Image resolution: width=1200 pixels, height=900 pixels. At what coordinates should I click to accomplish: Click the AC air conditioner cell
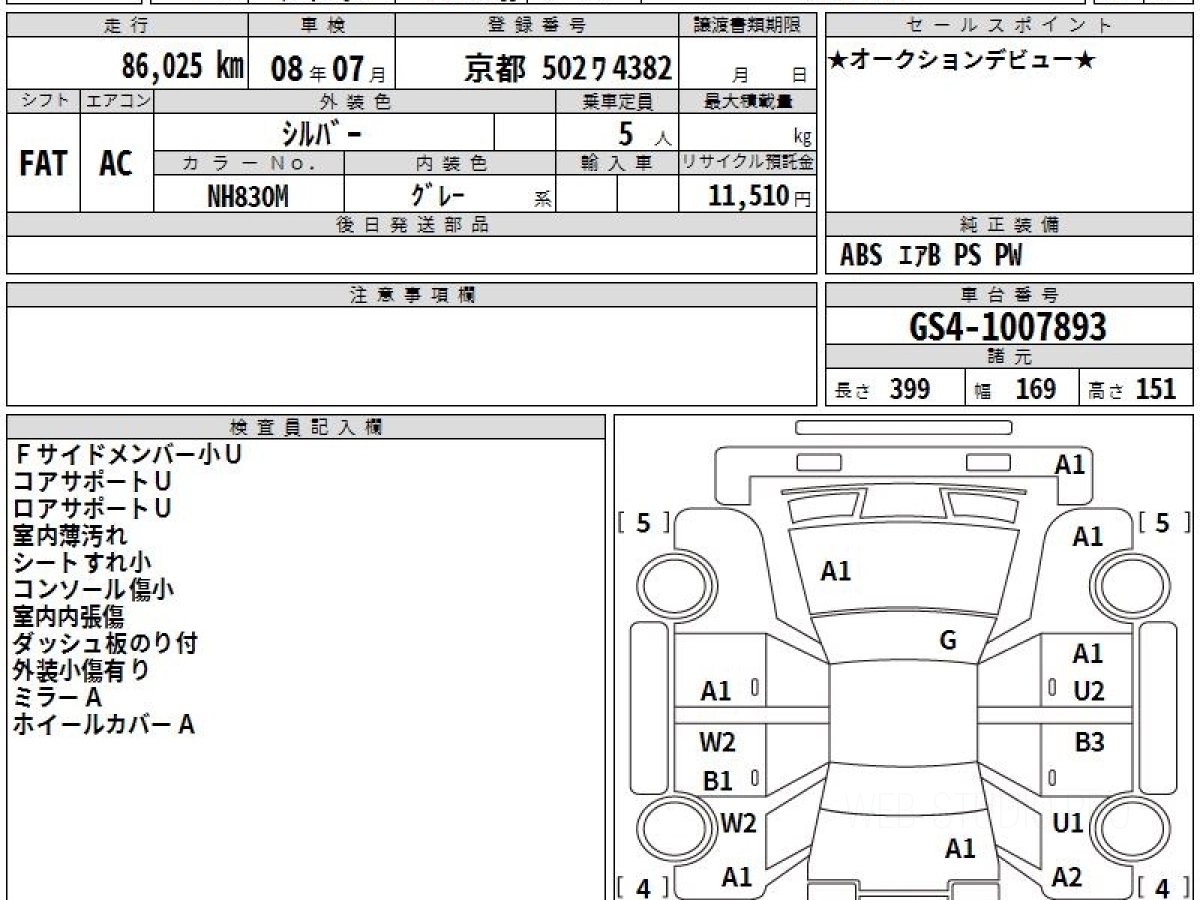tap(116, 164)
